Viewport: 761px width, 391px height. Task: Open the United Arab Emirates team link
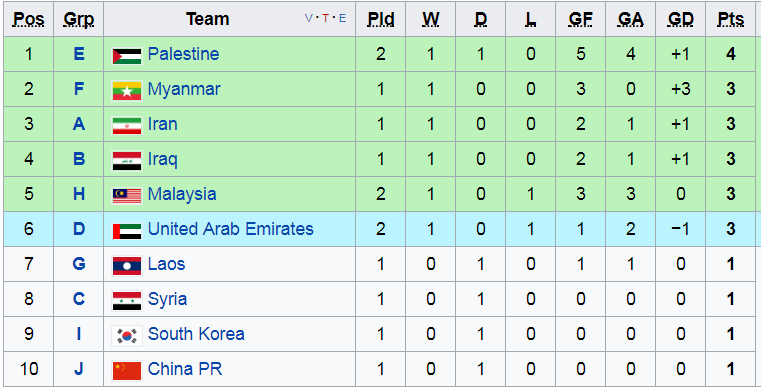[x=231, y=229]
